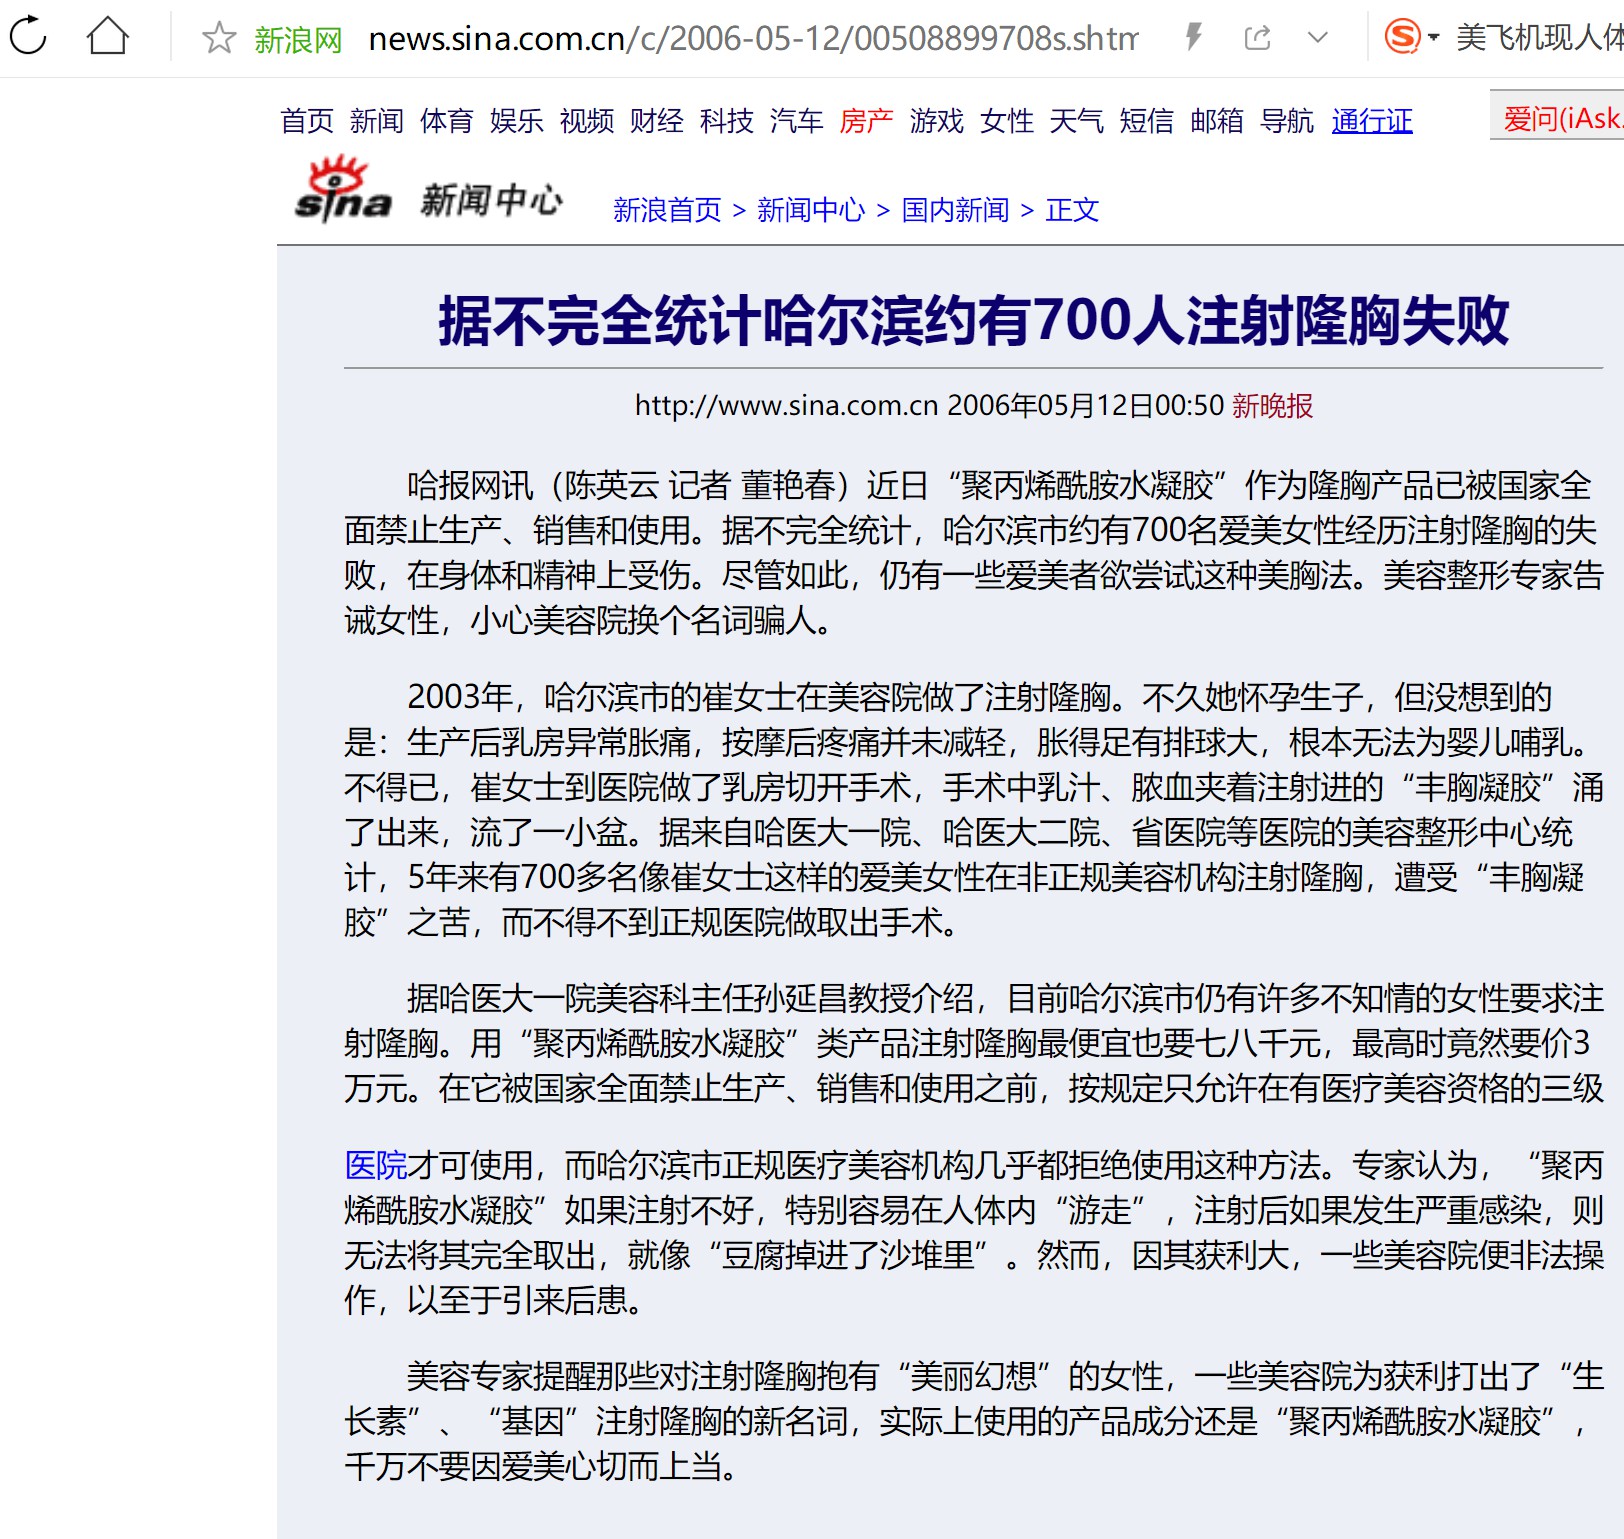Click the 新浪网 site label in address bar
This screenshot has width=1624, height=1539.
pos(298,39)
